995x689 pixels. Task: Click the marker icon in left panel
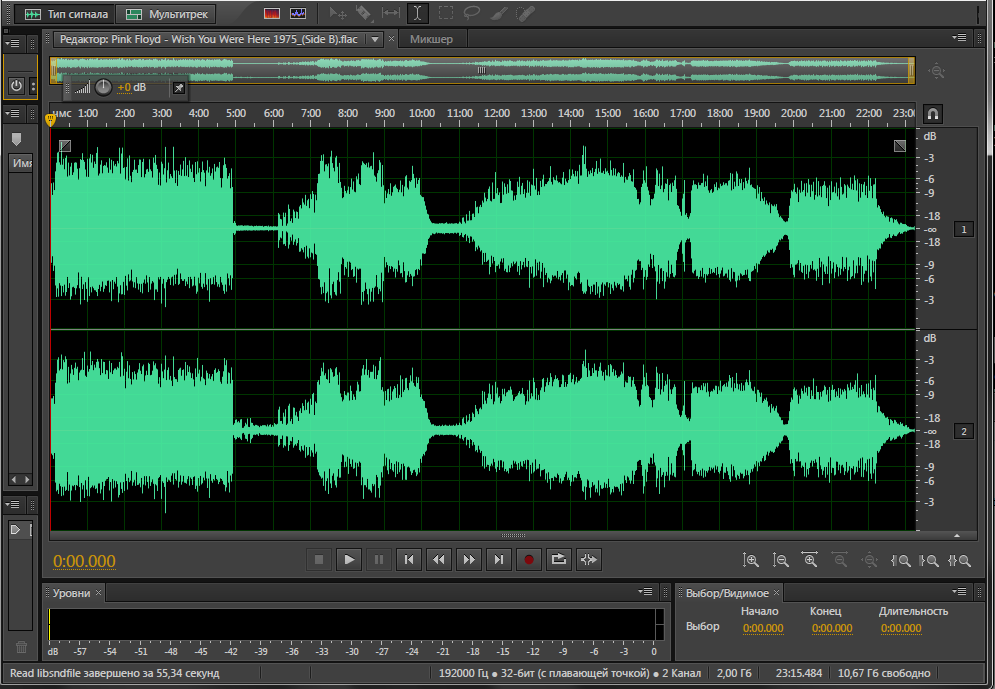click(x=16, y=140)
